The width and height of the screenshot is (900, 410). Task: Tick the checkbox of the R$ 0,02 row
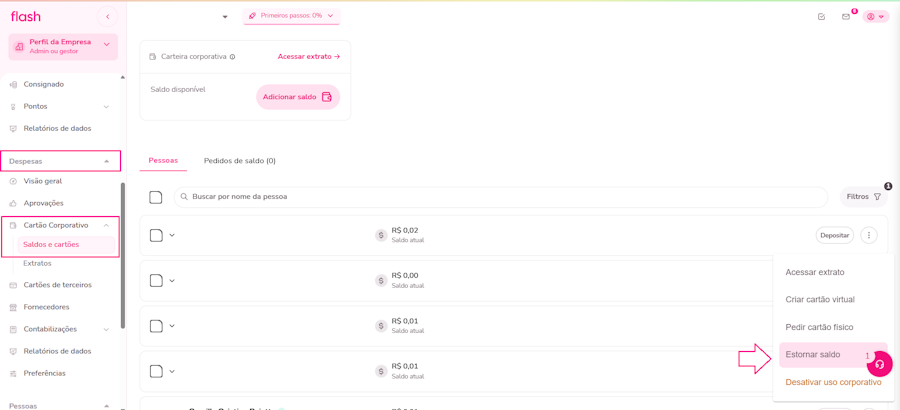(156, 236)
